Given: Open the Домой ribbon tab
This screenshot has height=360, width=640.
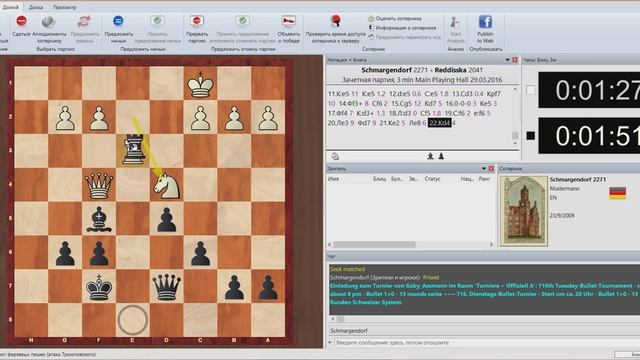Looking at the screenshot, I should (11, 7).
